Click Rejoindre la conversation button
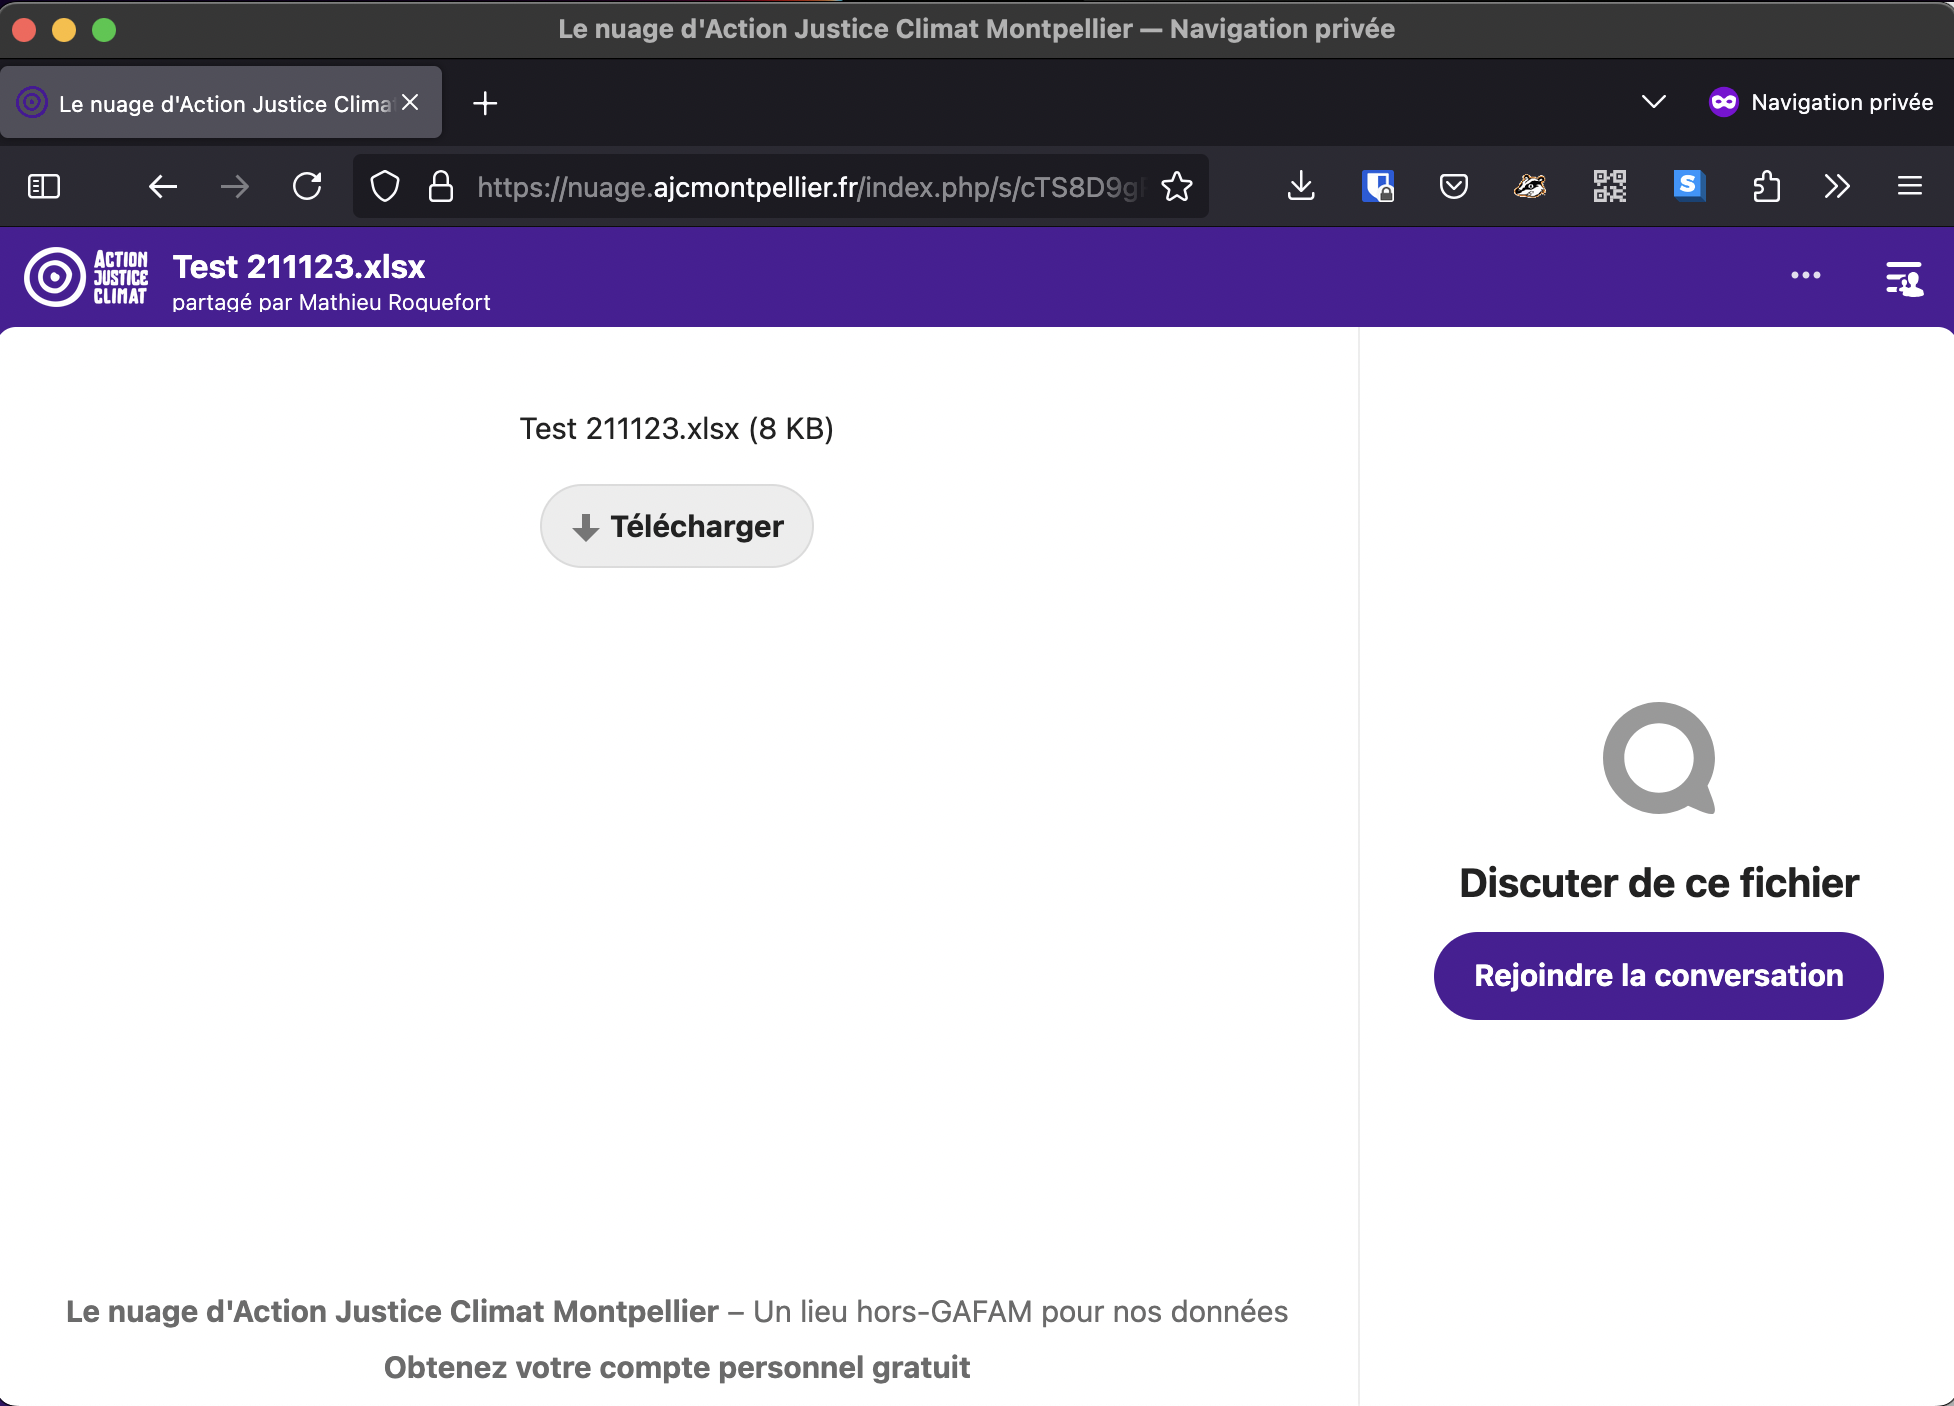1954x1406 pixels. click(x=1658, y=975)
